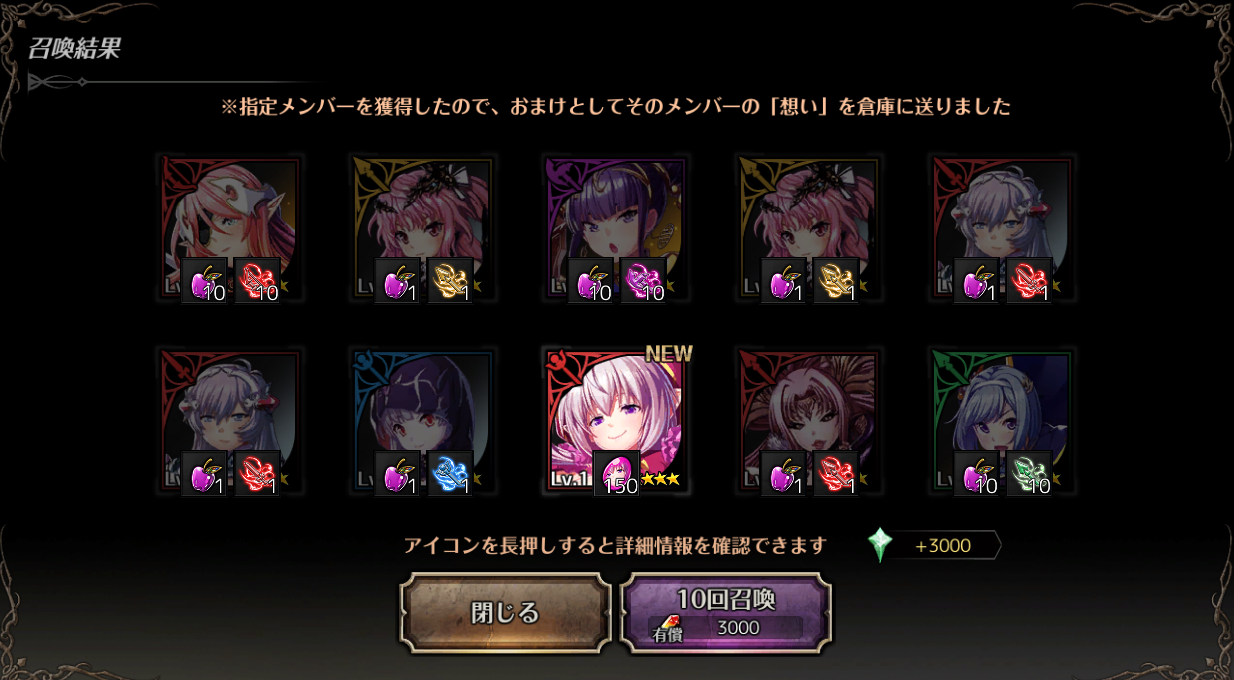This screenshot has height=680, width=1234.
Task: Click the green-framed character card
Action: [1003, 420]
